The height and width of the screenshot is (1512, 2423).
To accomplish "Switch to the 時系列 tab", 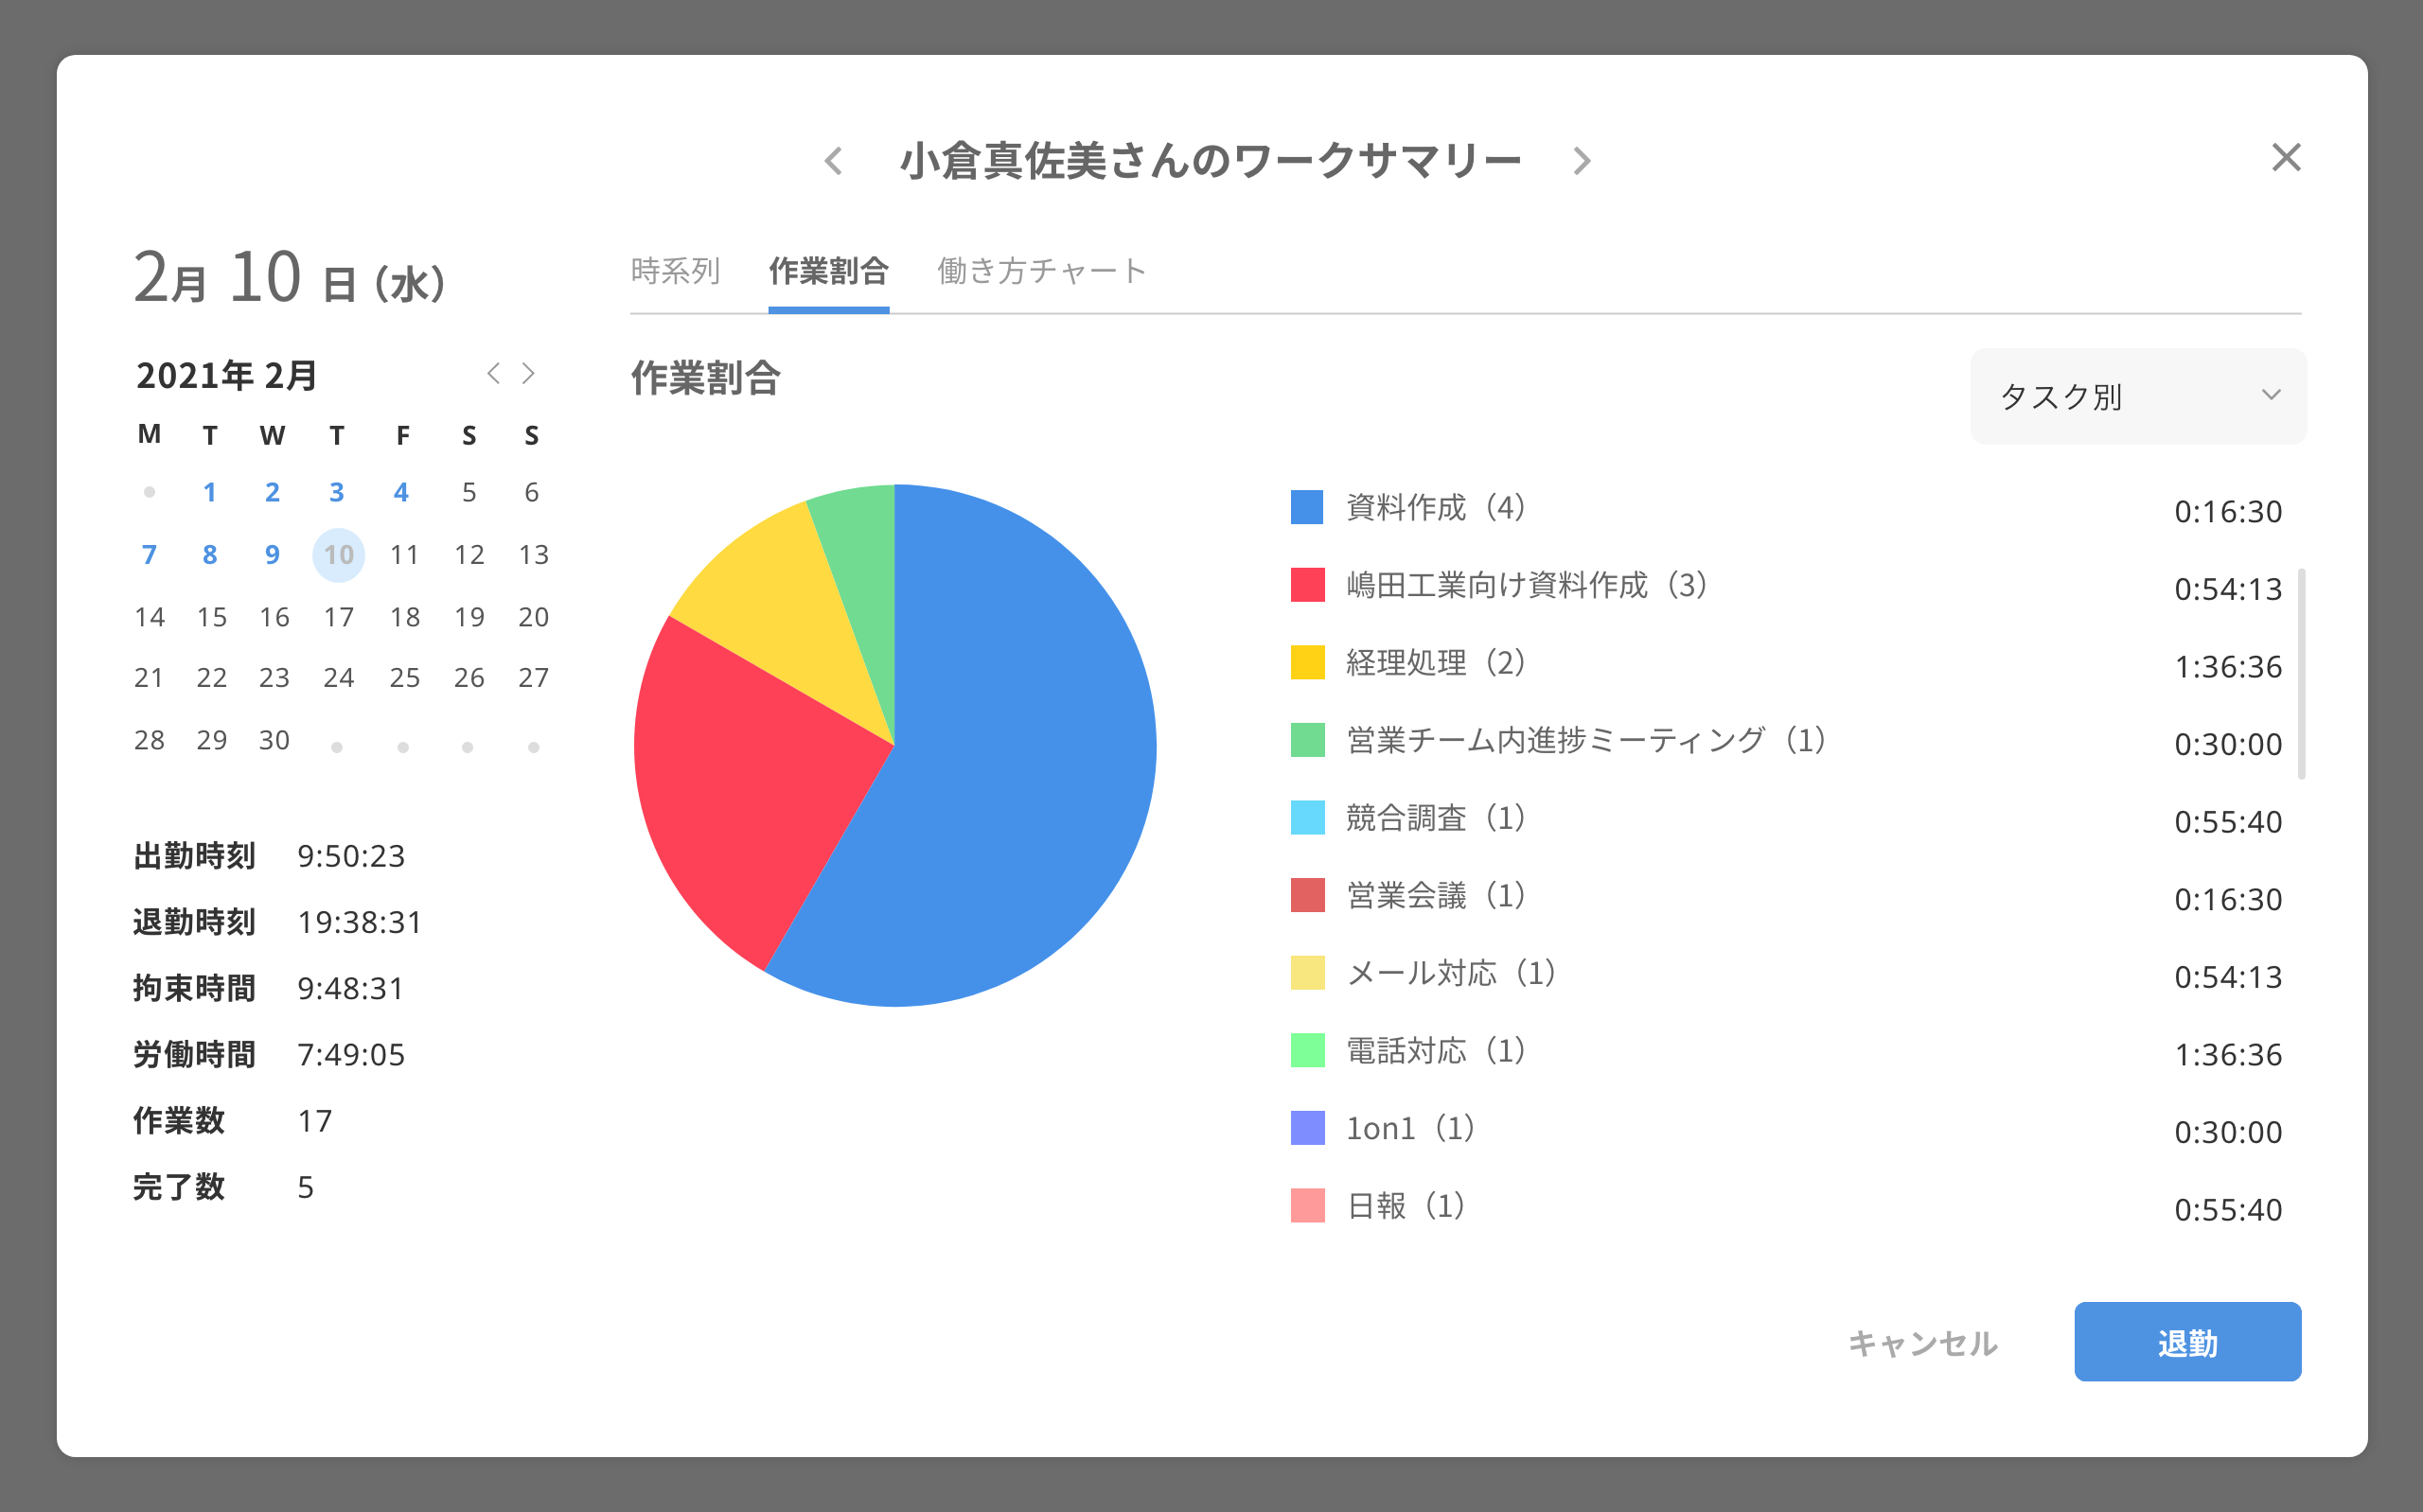I will point(675,271).
